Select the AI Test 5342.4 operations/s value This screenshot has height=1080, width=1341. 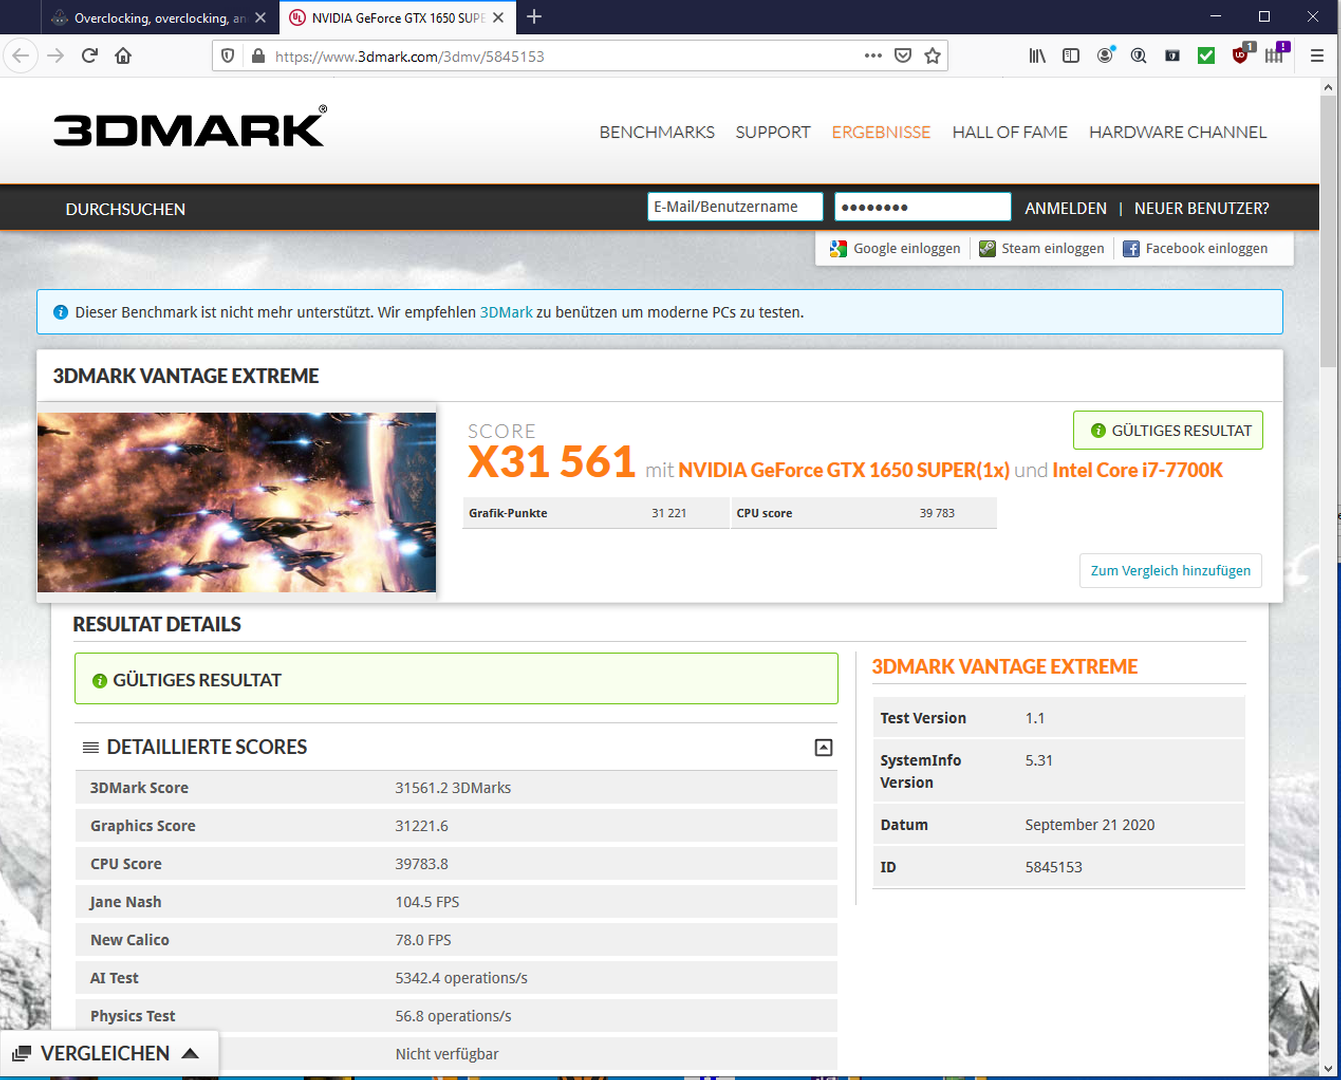[x=461, y=978]
